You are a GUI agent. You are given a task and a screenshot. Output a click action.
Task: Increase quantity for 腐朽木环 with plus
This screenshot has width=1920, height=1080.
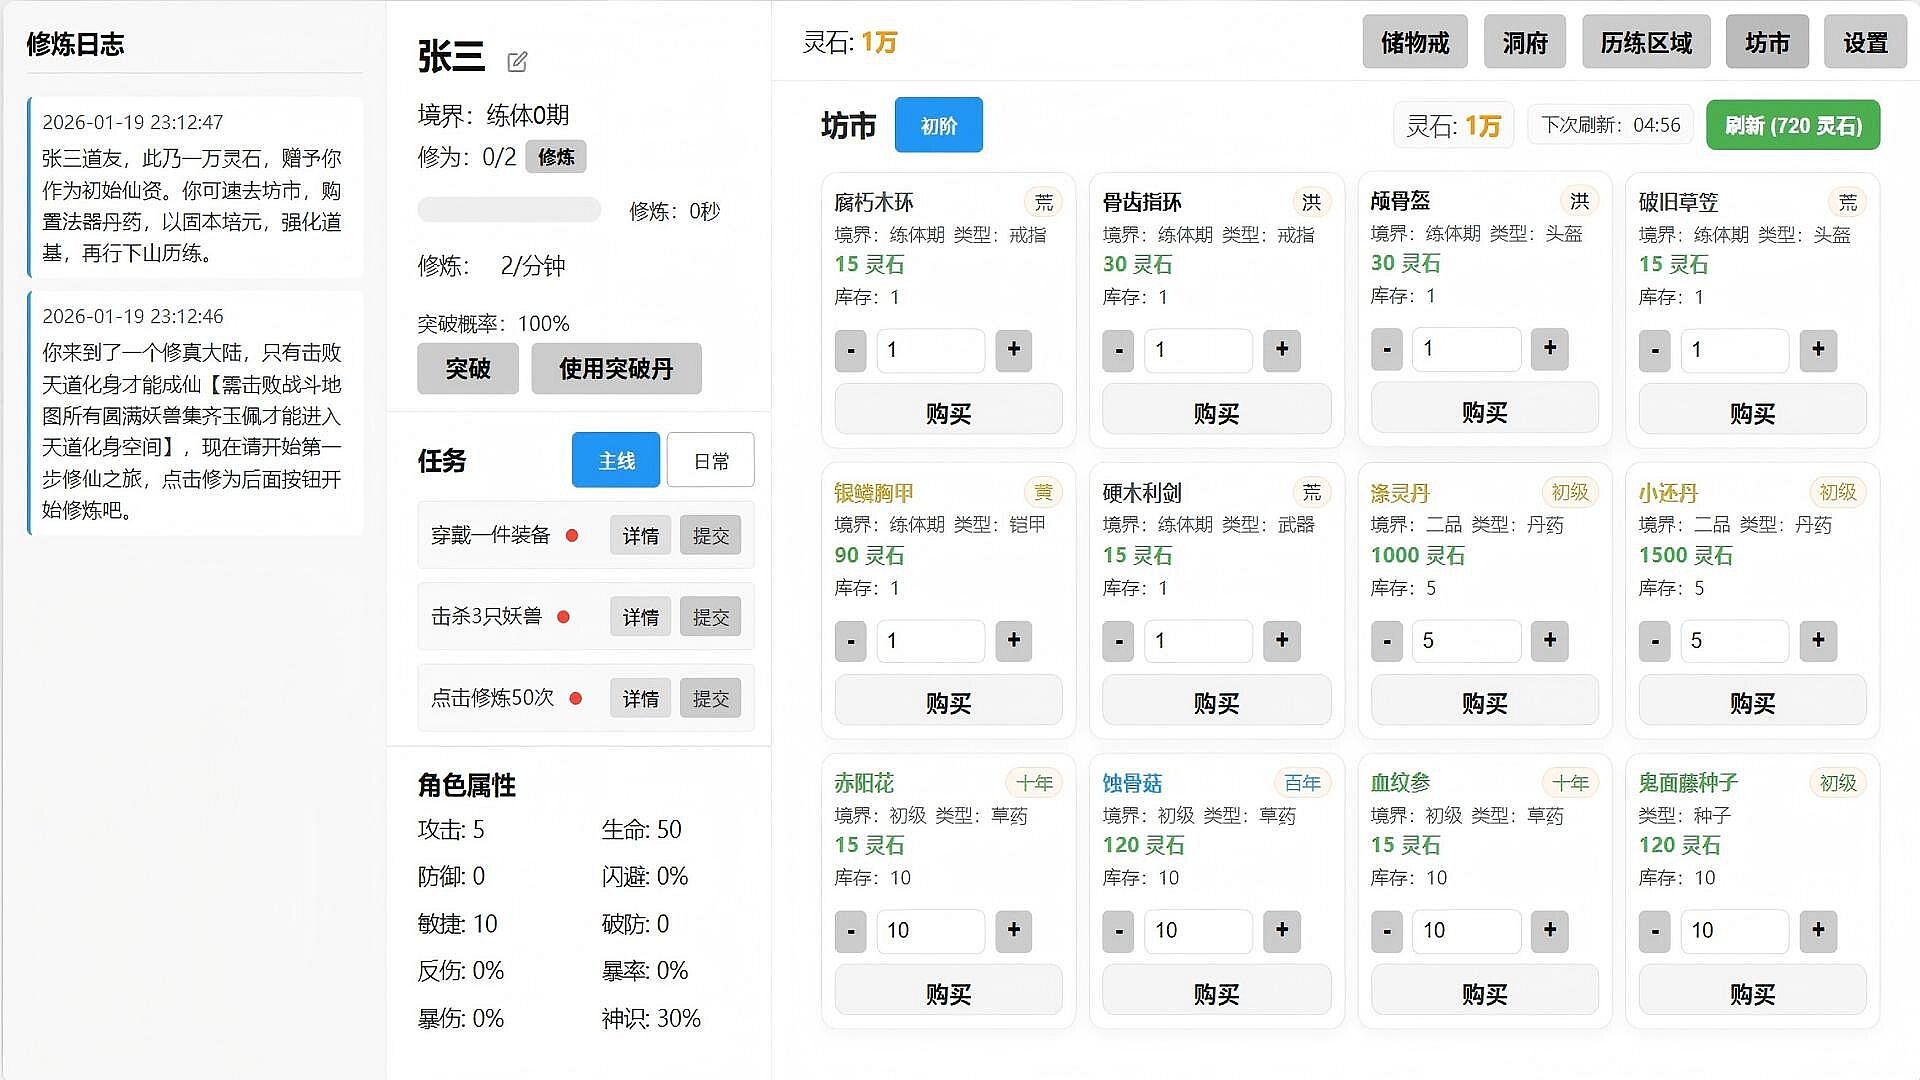point(1013,350)
